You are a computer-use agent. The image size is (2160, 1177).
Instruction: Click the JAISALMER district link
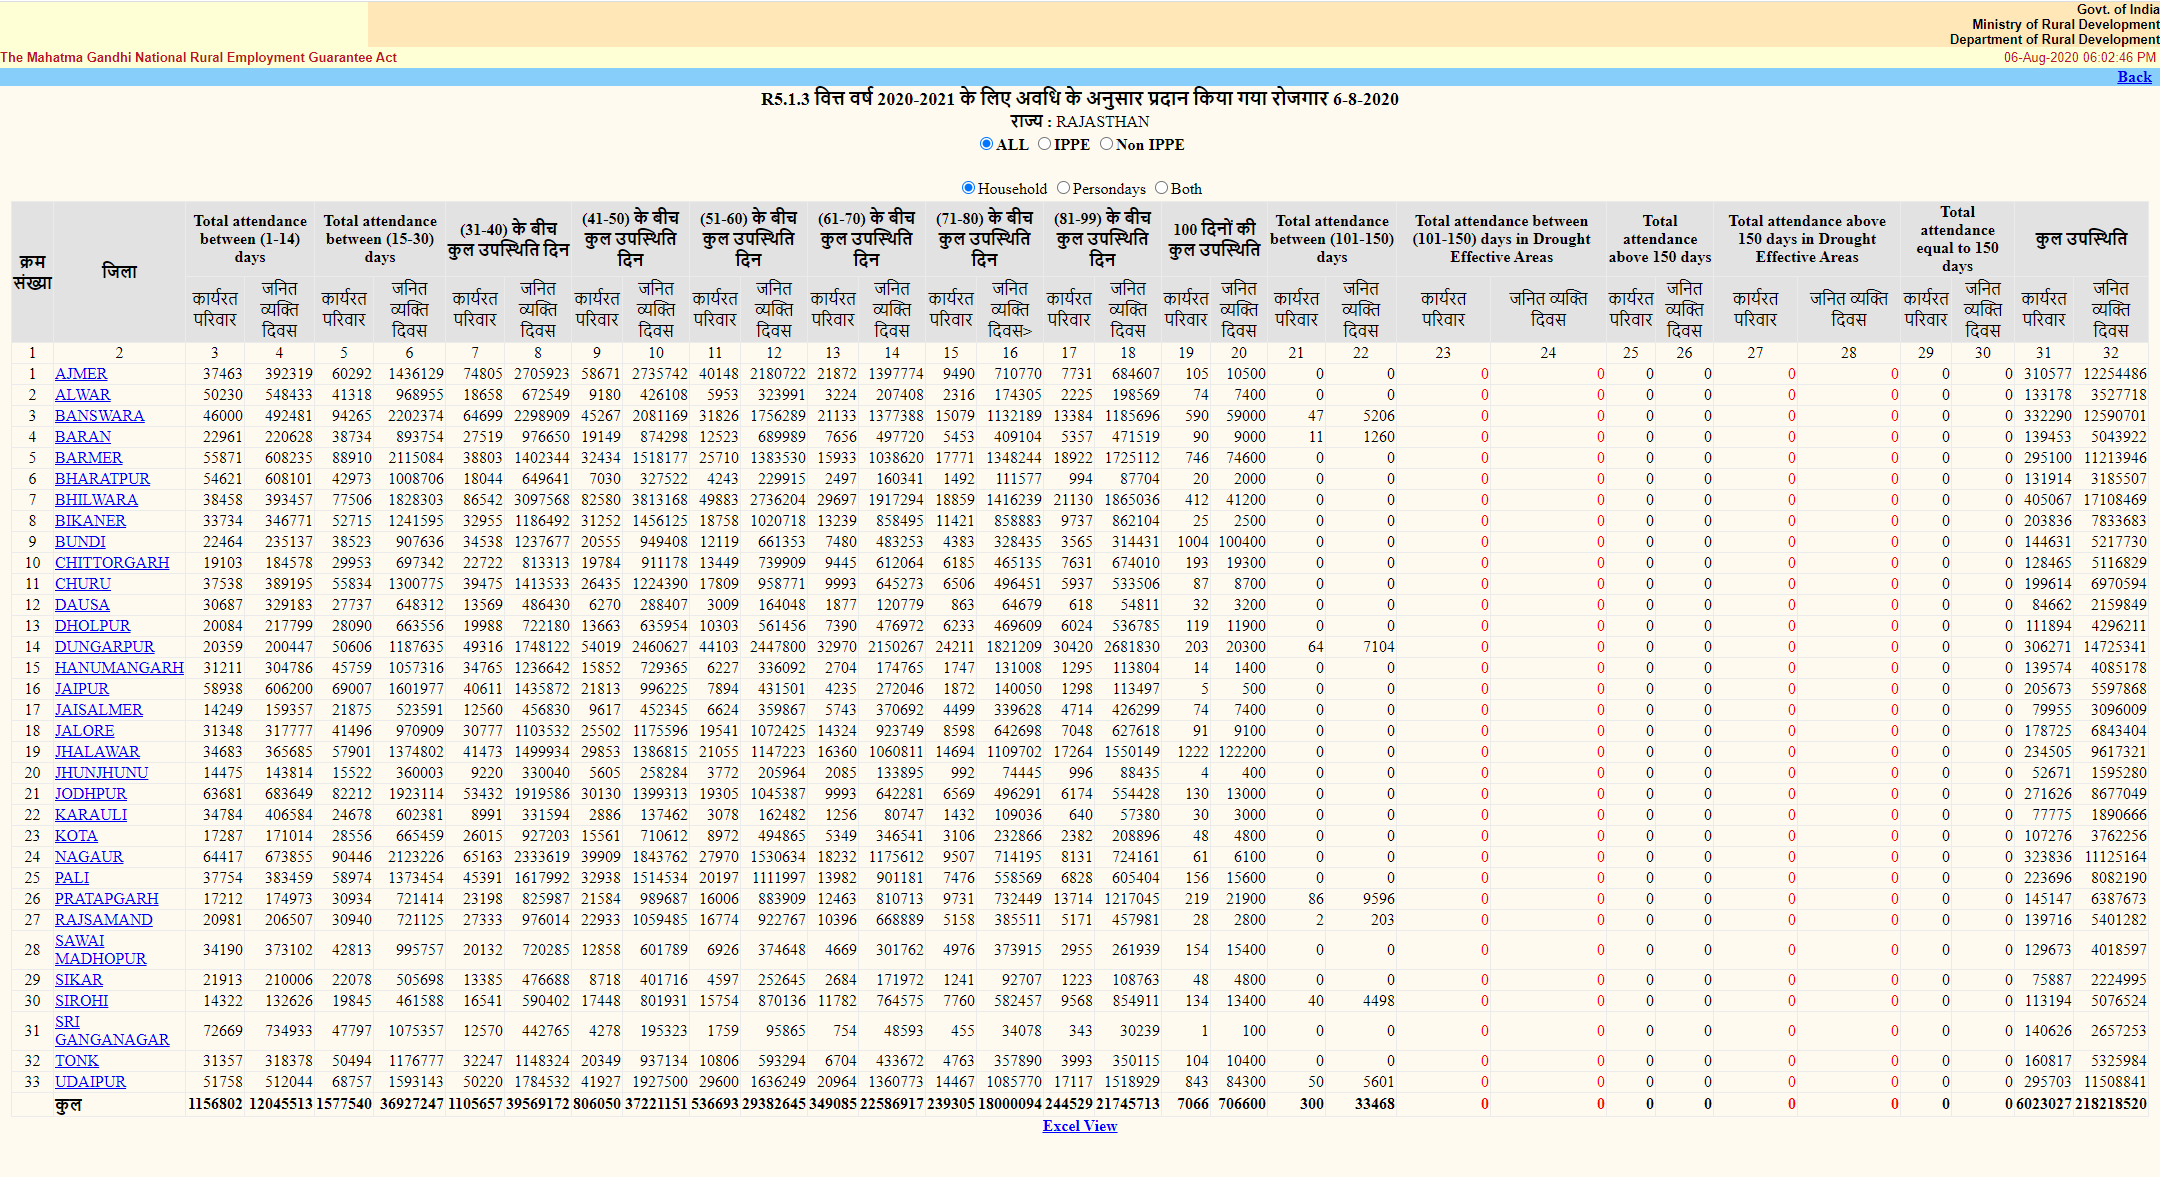pyautogui.click(x=98, y=710)
